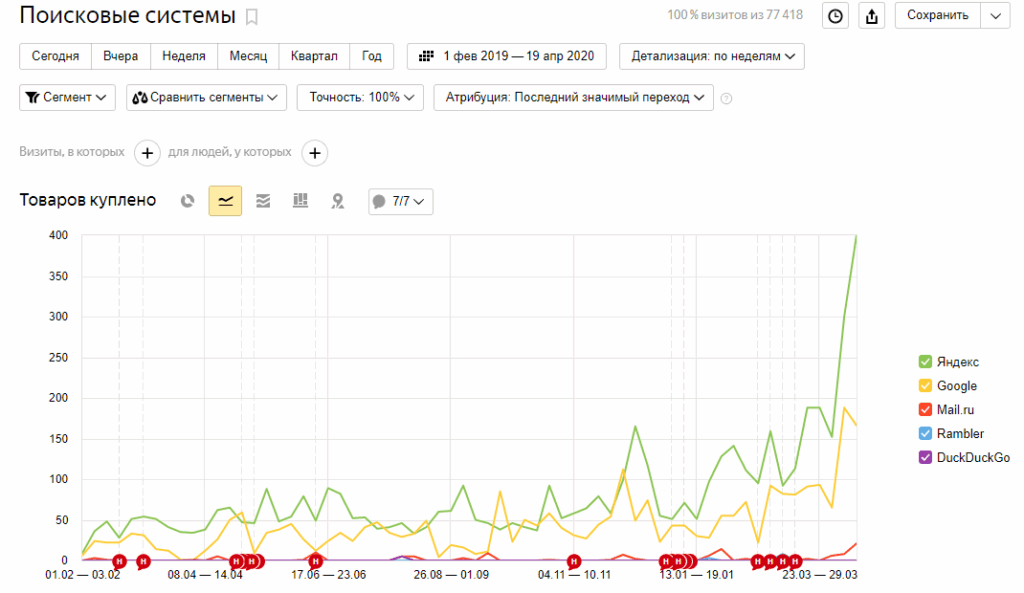
Task: Add a visit condition with plus button
Action: (x=146, y=153)
